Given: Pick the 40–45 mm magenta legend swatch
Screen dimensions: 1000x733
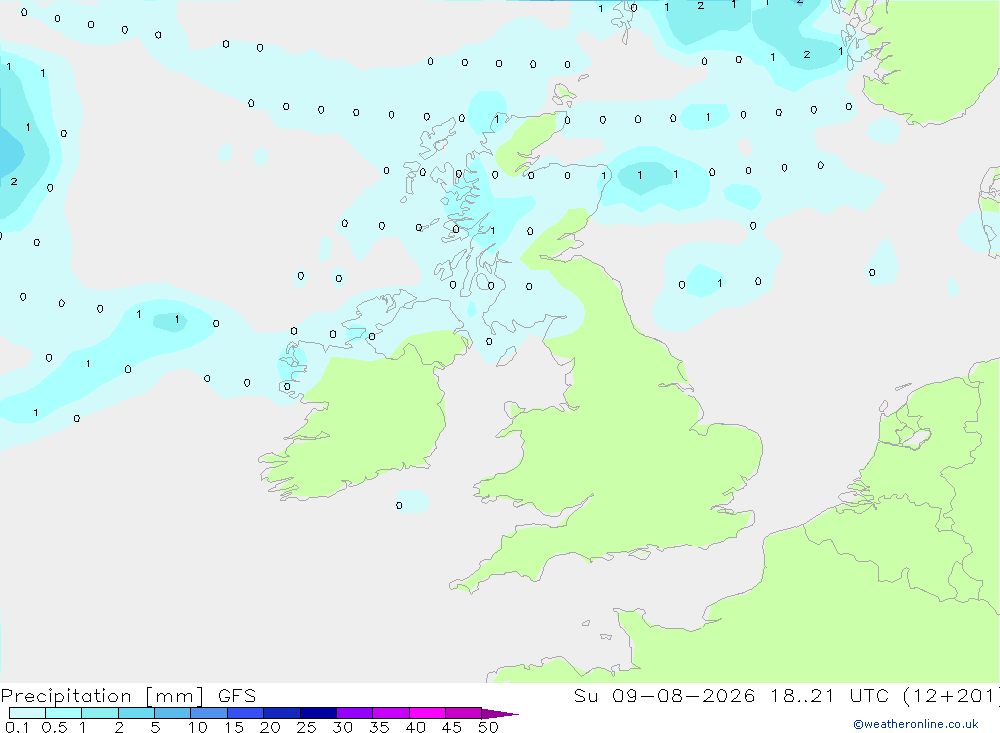Looking at the screenshot, I should click(x=427, y=713).
